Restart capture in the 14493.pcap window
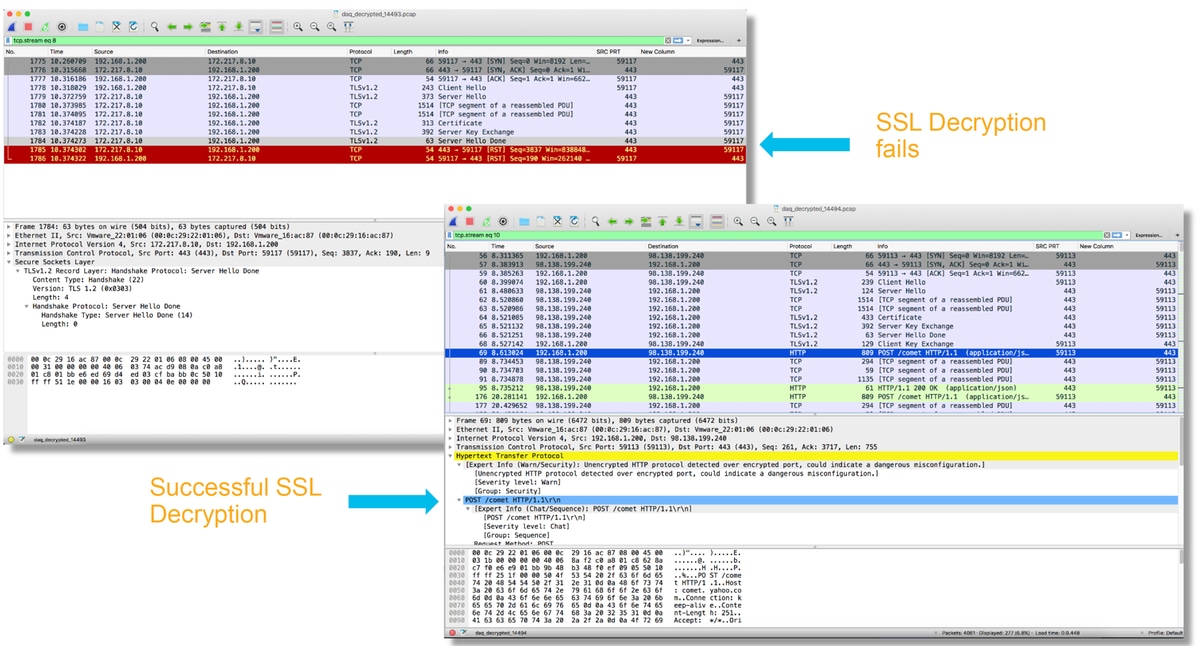The image size is (1200, 646). click(45, 27)
